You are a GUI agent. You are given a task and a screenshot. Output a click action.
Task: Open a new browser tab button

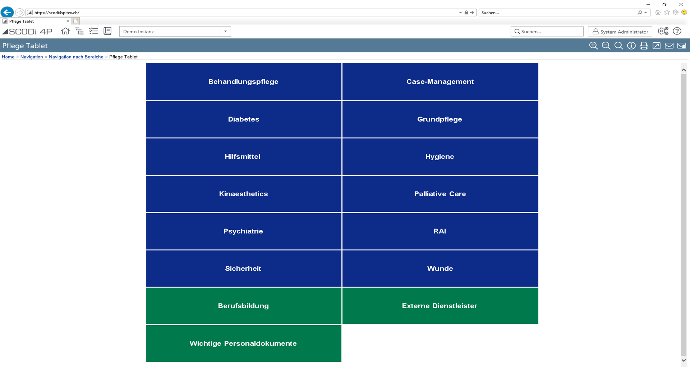(x=76, y=21)
